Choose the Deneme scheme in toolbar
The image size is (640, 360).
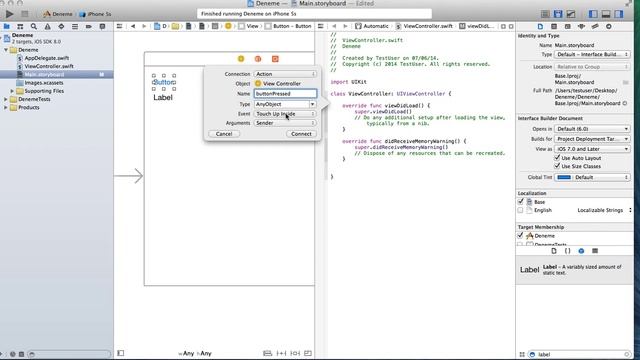58,14
